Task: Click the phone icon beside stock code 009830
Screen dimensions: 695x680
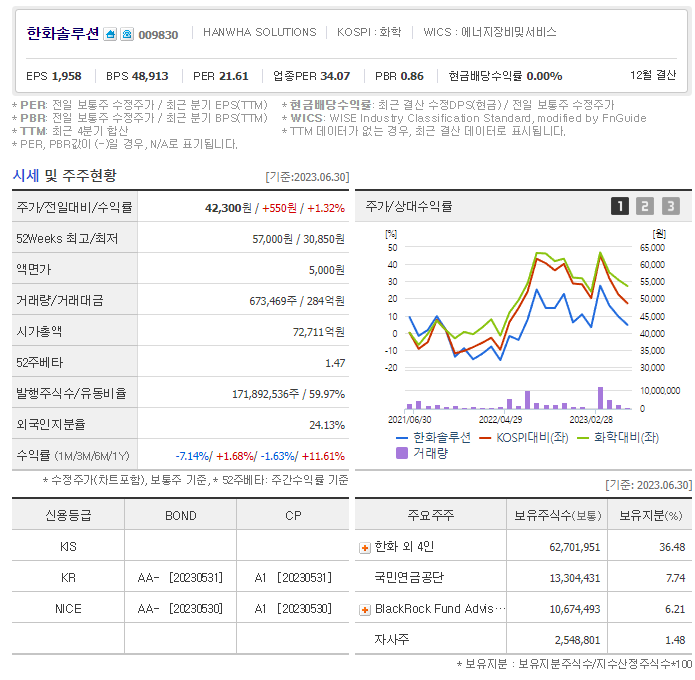Action: coord(127,34)
